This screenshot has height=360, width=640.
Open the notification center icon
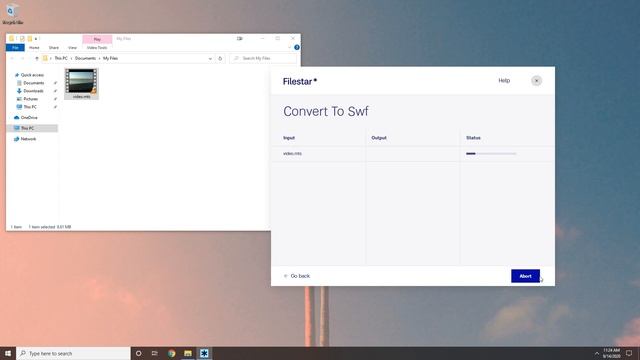click(x=629, y=353)
